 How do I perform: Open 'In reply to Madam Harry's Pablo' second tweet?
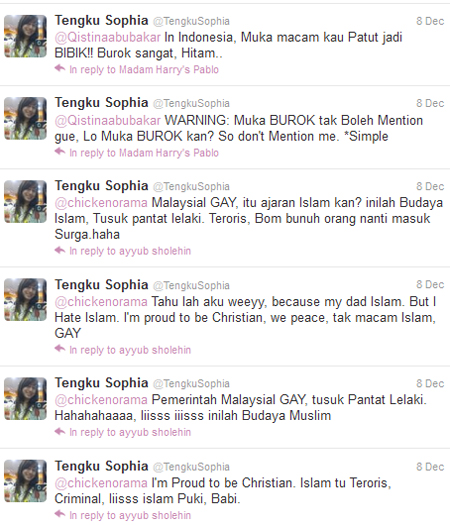click(x=144, y=153)
